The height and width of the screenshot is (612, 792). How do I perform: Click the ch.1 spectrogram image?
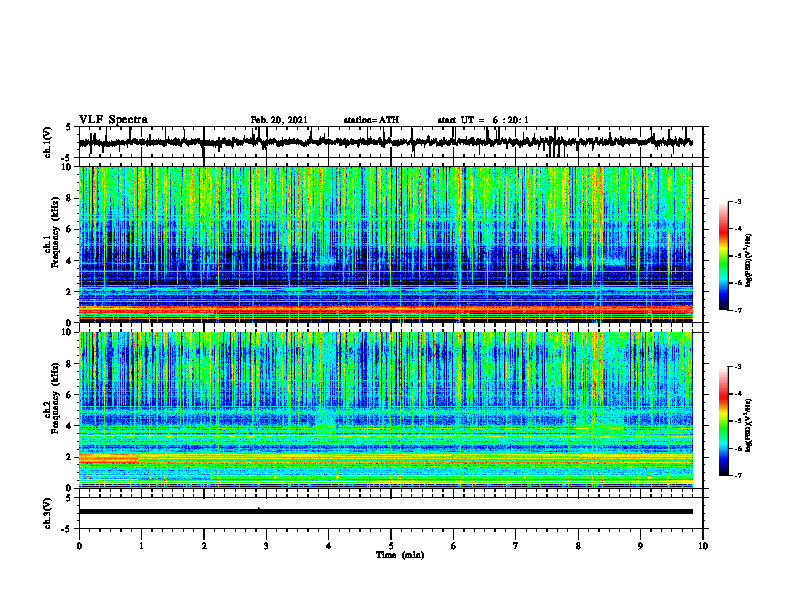tap(386, 244)
